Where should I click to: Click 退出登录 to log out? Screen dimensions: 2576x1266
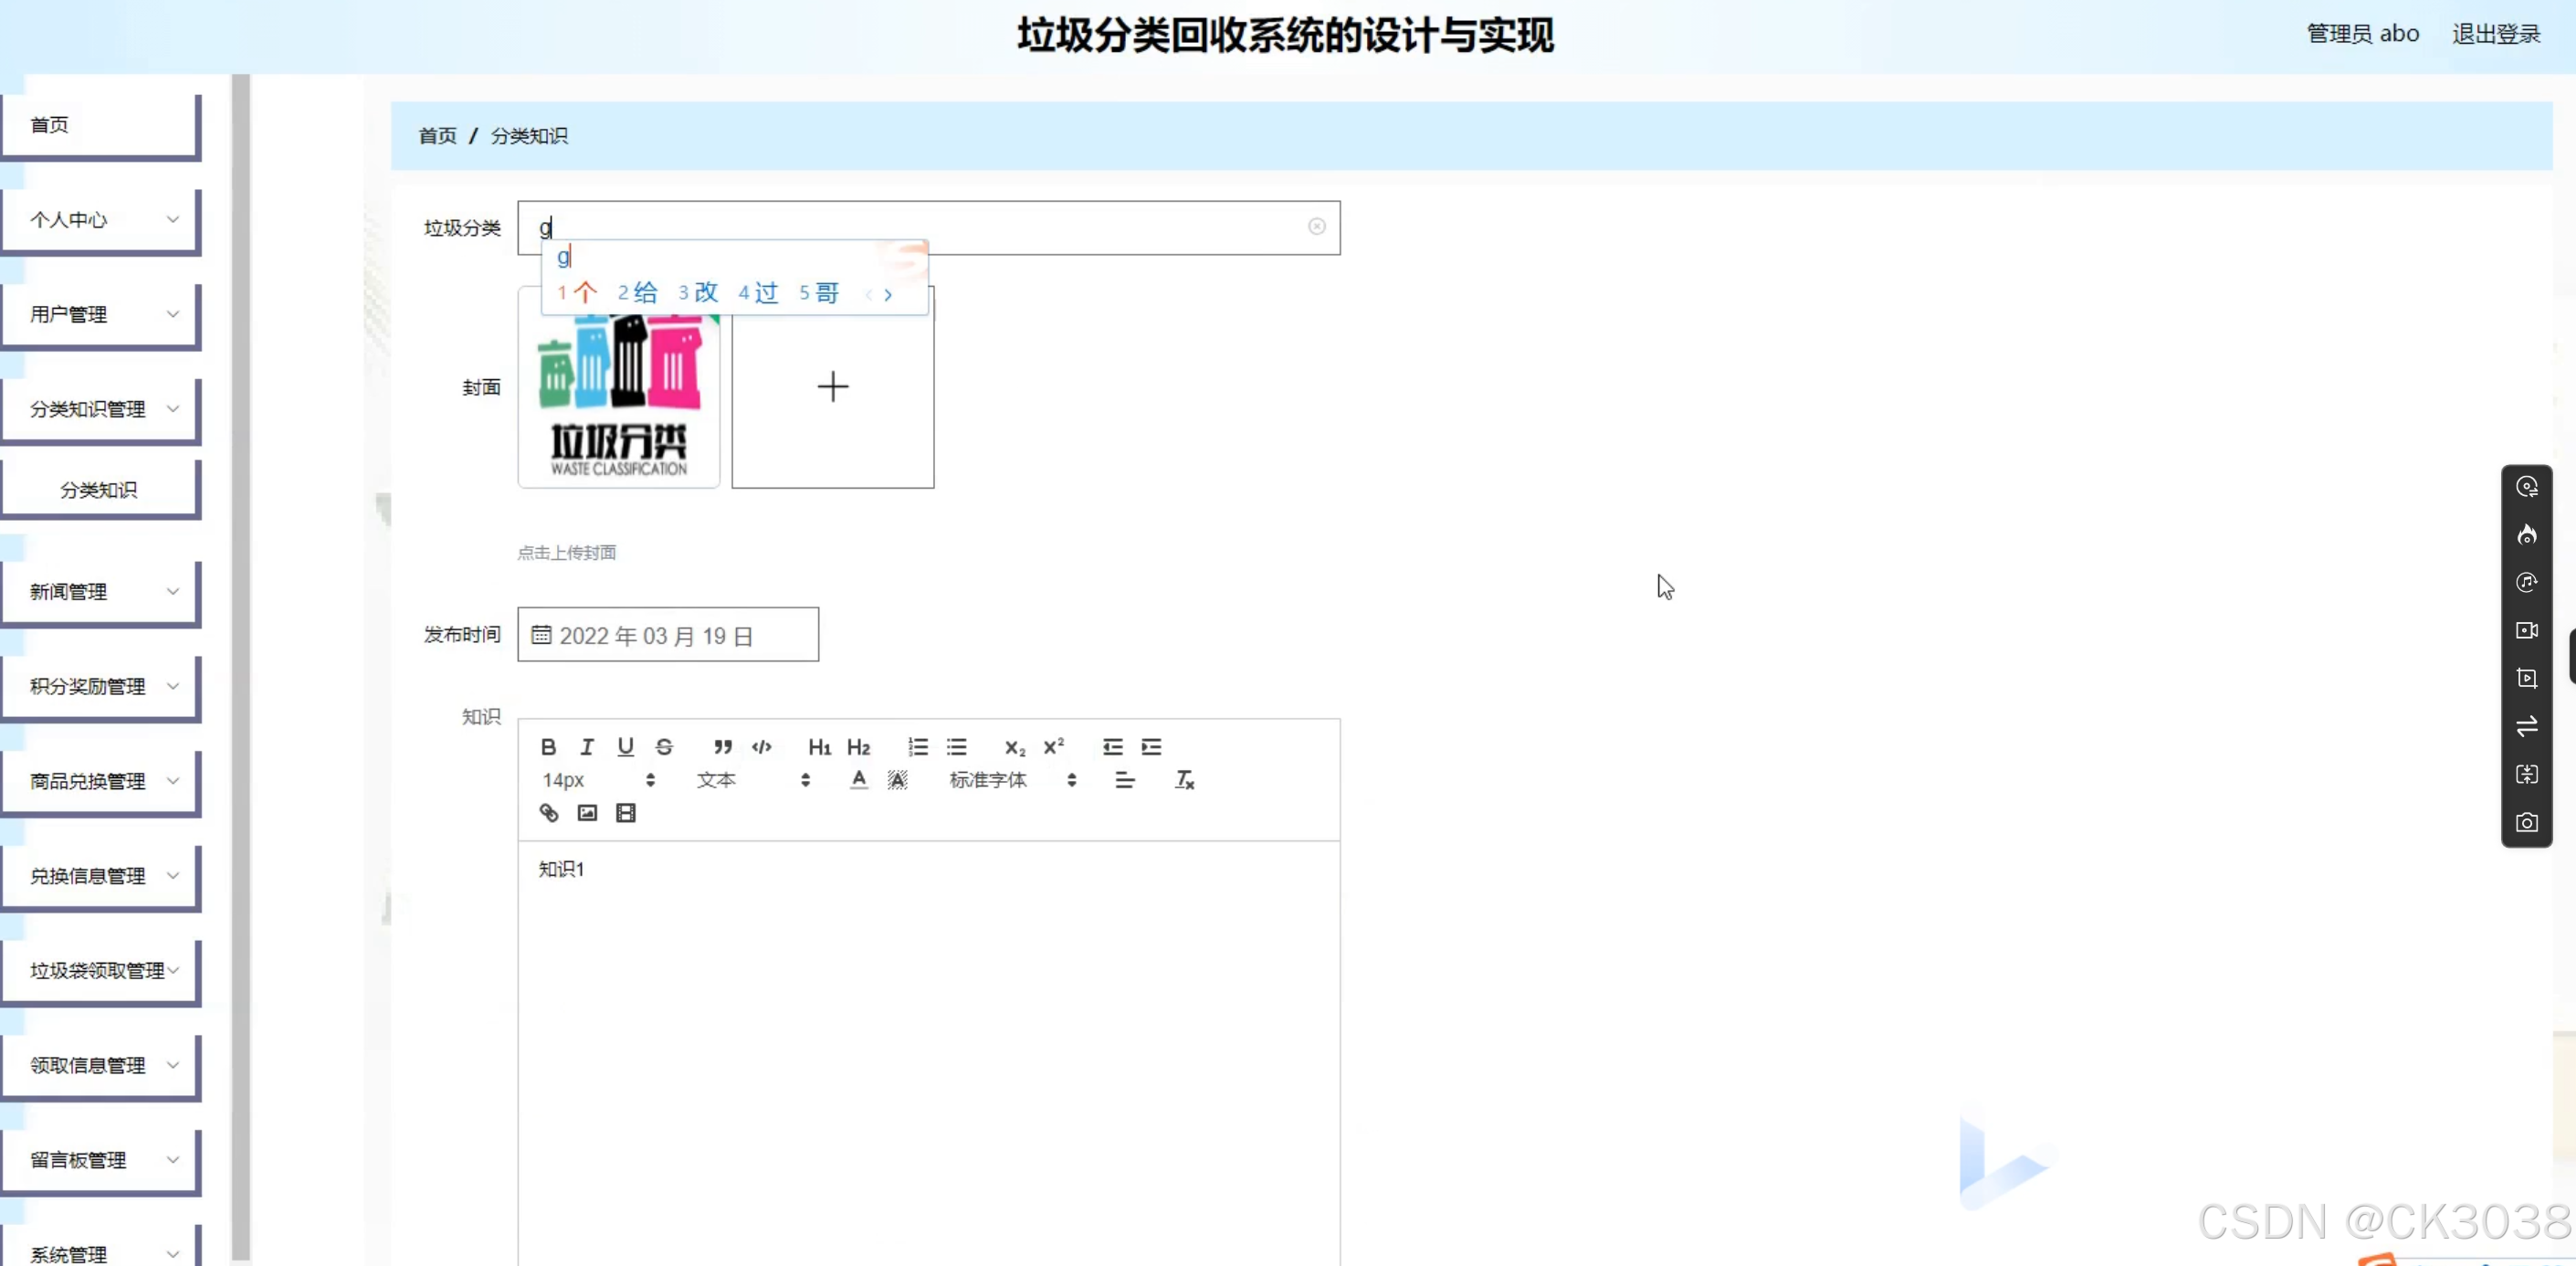tap(2495, 34)
